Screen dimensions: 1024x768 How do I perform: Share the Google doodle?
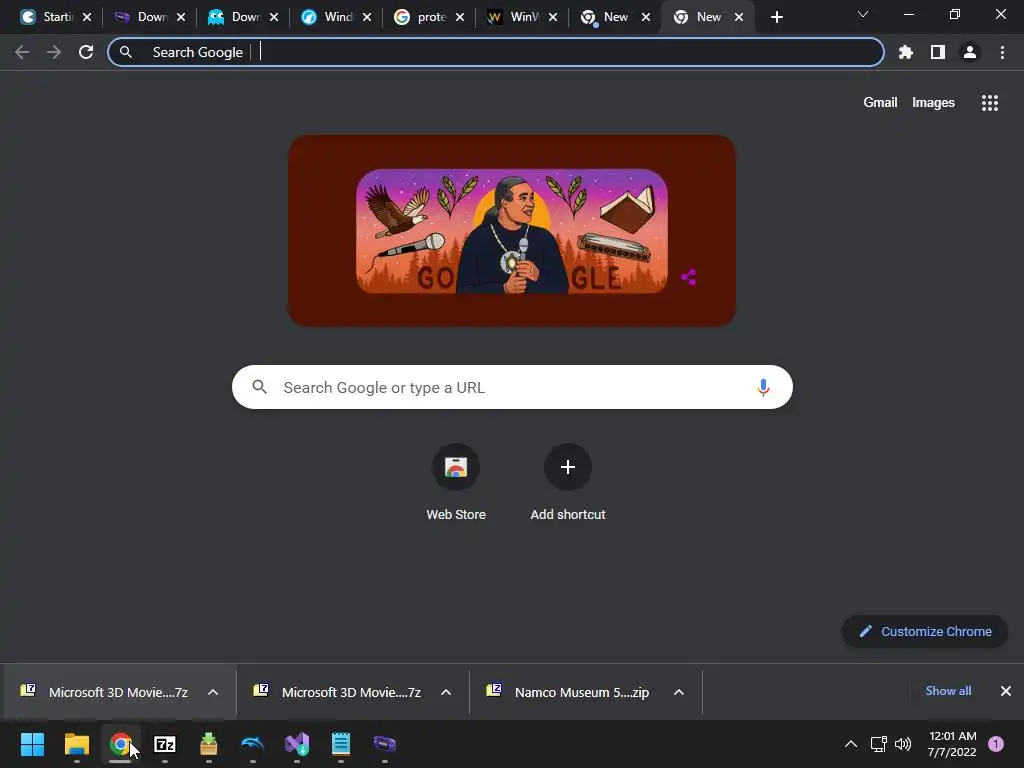click(688, 278)
